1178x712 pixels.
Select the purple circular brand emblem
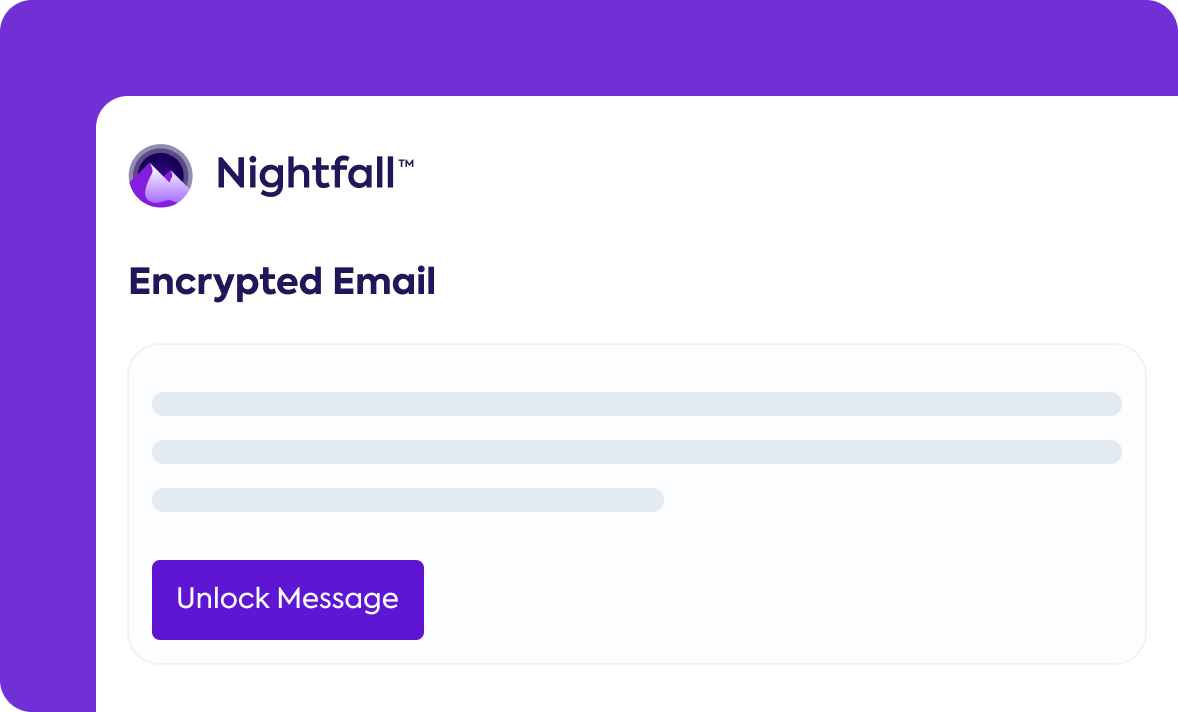(x=159, y=176)
